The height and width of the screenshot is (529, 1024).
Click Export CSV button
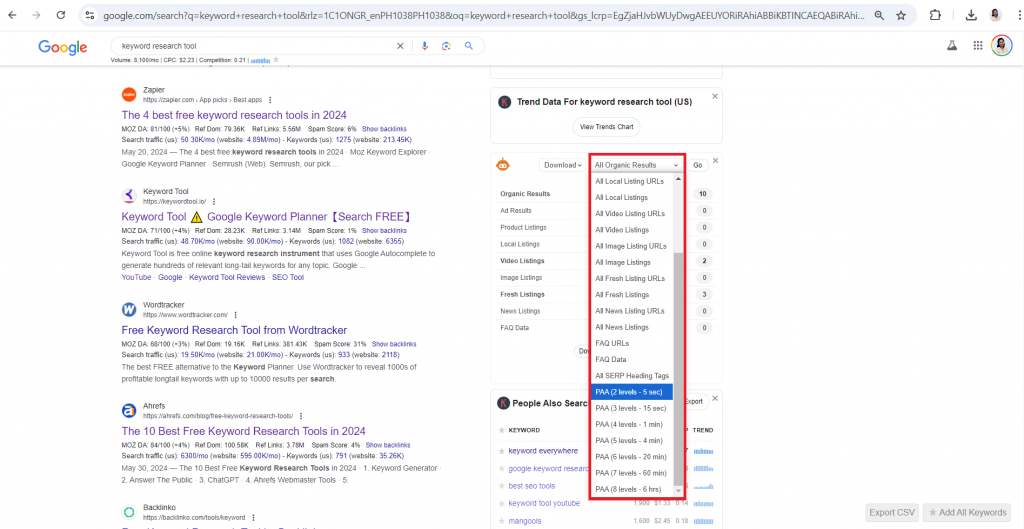893,513
